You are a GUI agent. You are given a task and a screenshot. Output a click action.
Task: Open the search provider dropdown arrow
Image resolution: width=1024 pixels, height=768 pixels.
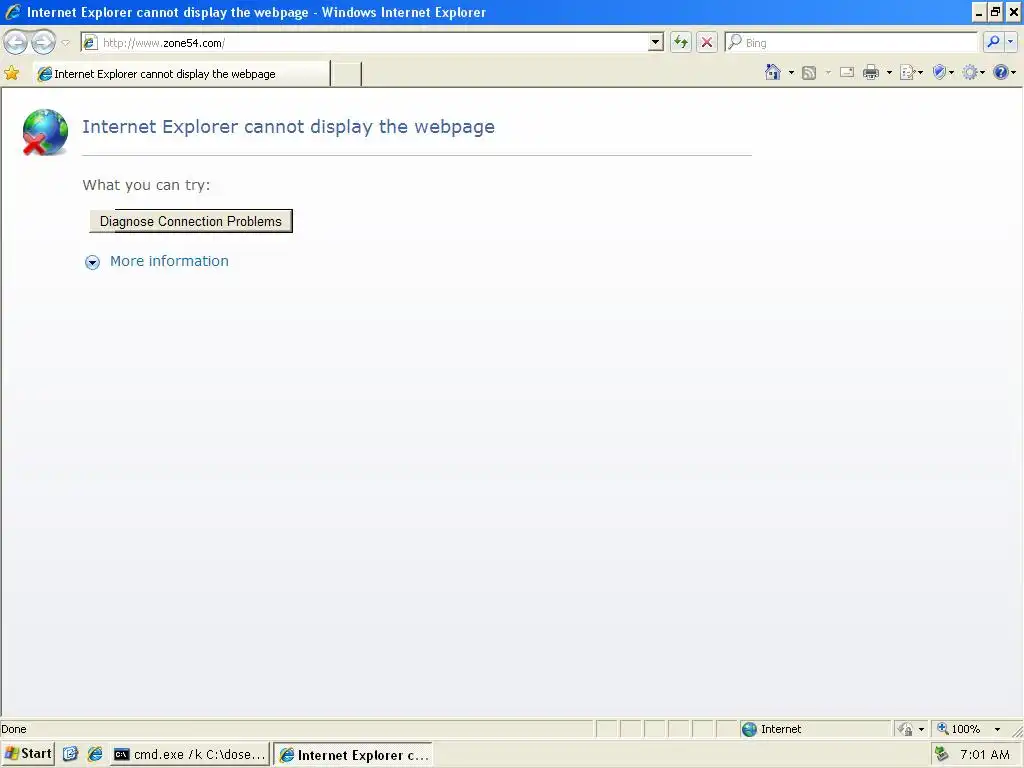coord(1010,42)
